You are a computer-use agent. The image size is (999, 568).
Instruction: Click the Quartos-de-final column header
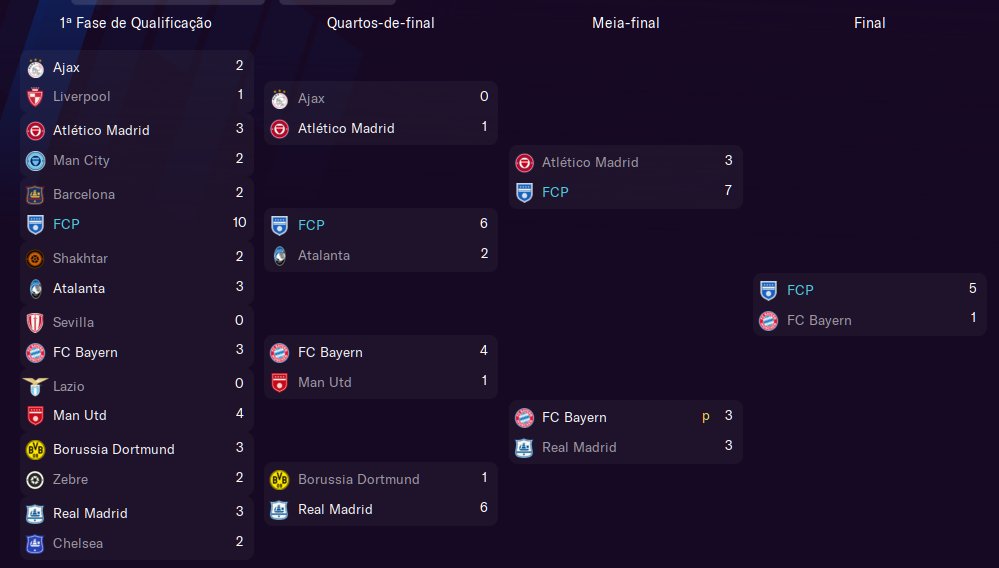coord(380,23)
